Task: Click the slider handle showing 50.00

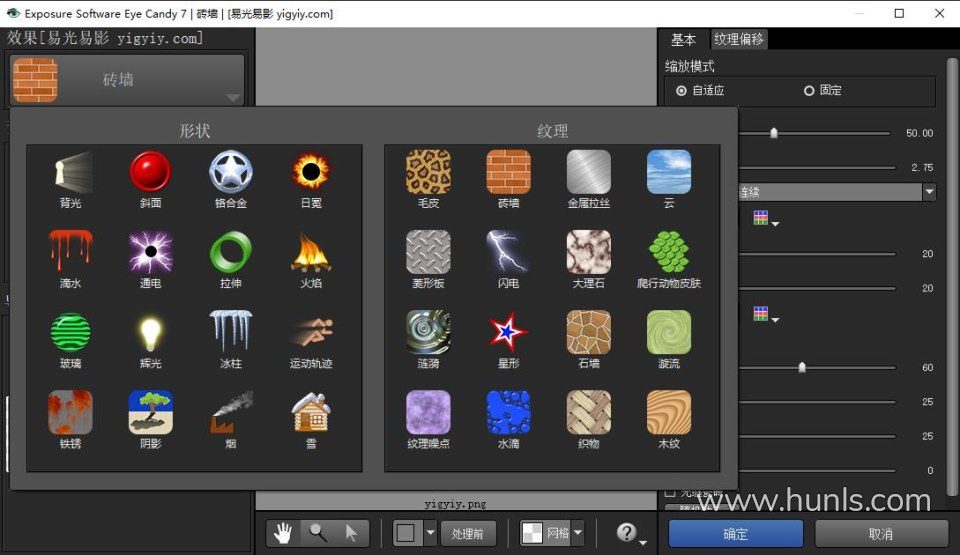Action: [773, 133]
